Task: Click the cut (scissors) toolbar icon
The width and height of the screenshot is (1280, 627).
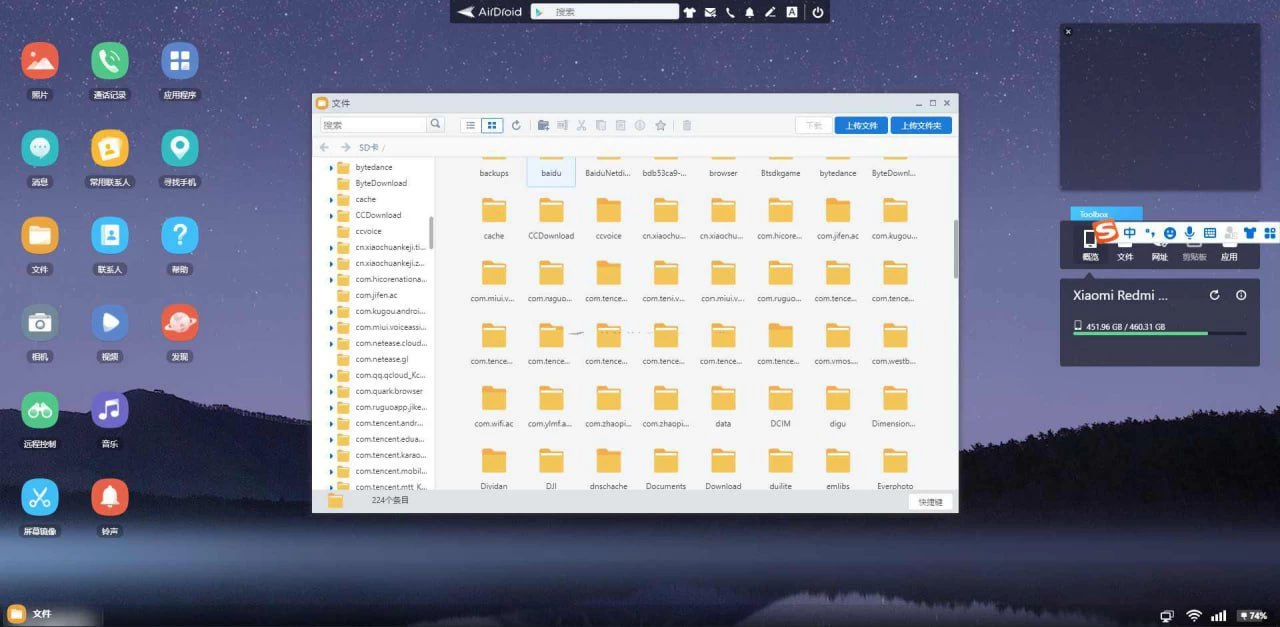Action: pyautogui.click(x=581, y=125)
